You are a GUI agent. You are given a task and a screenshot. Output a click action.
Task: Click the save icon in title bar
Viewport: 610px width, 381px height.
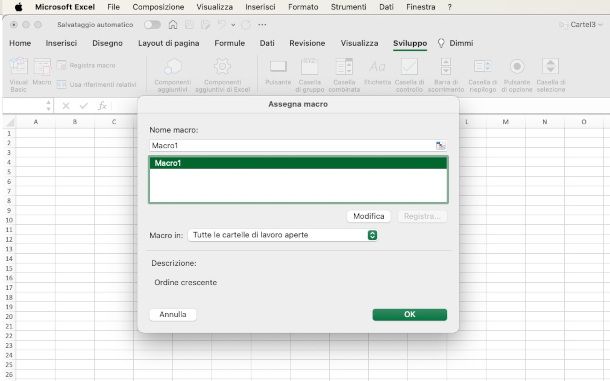189,25
